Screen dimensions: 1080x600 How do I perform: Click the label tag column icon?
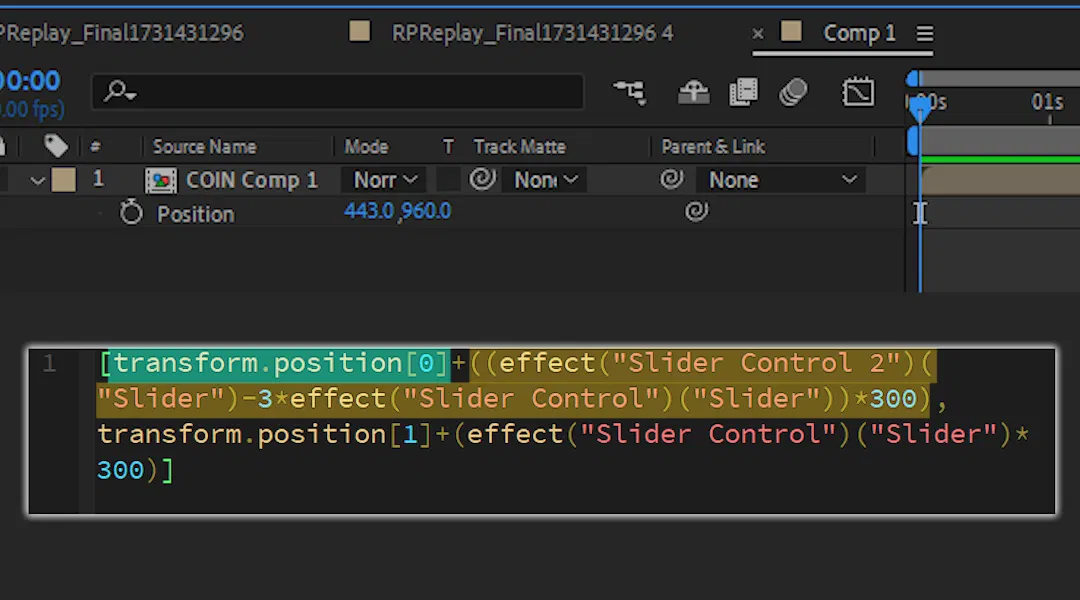click(x=56, y=146)
